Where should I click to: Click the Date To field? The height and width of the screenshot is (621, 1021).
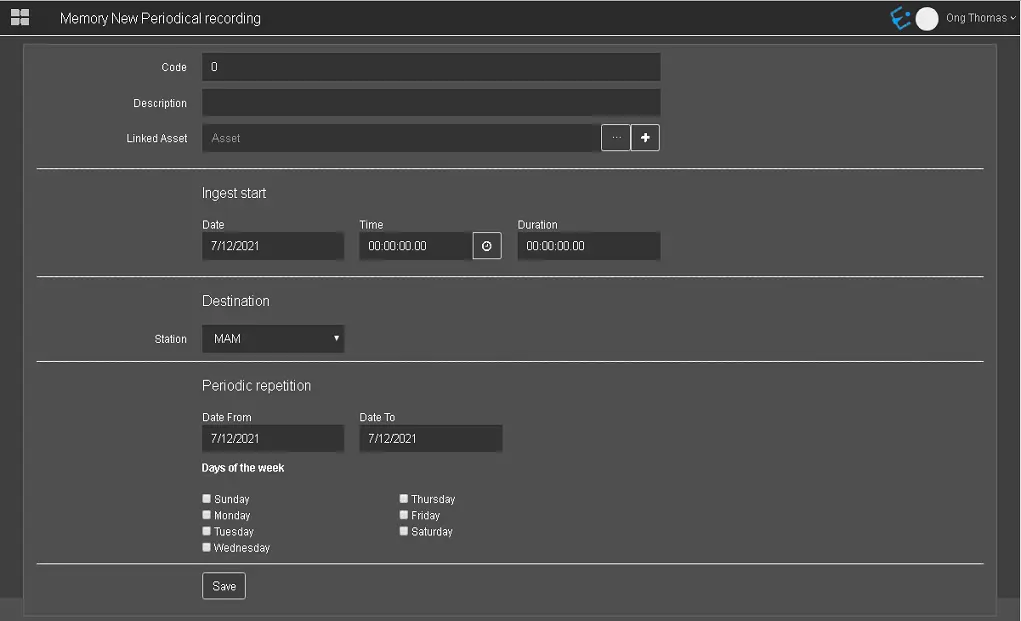click(x=431, y=439)
